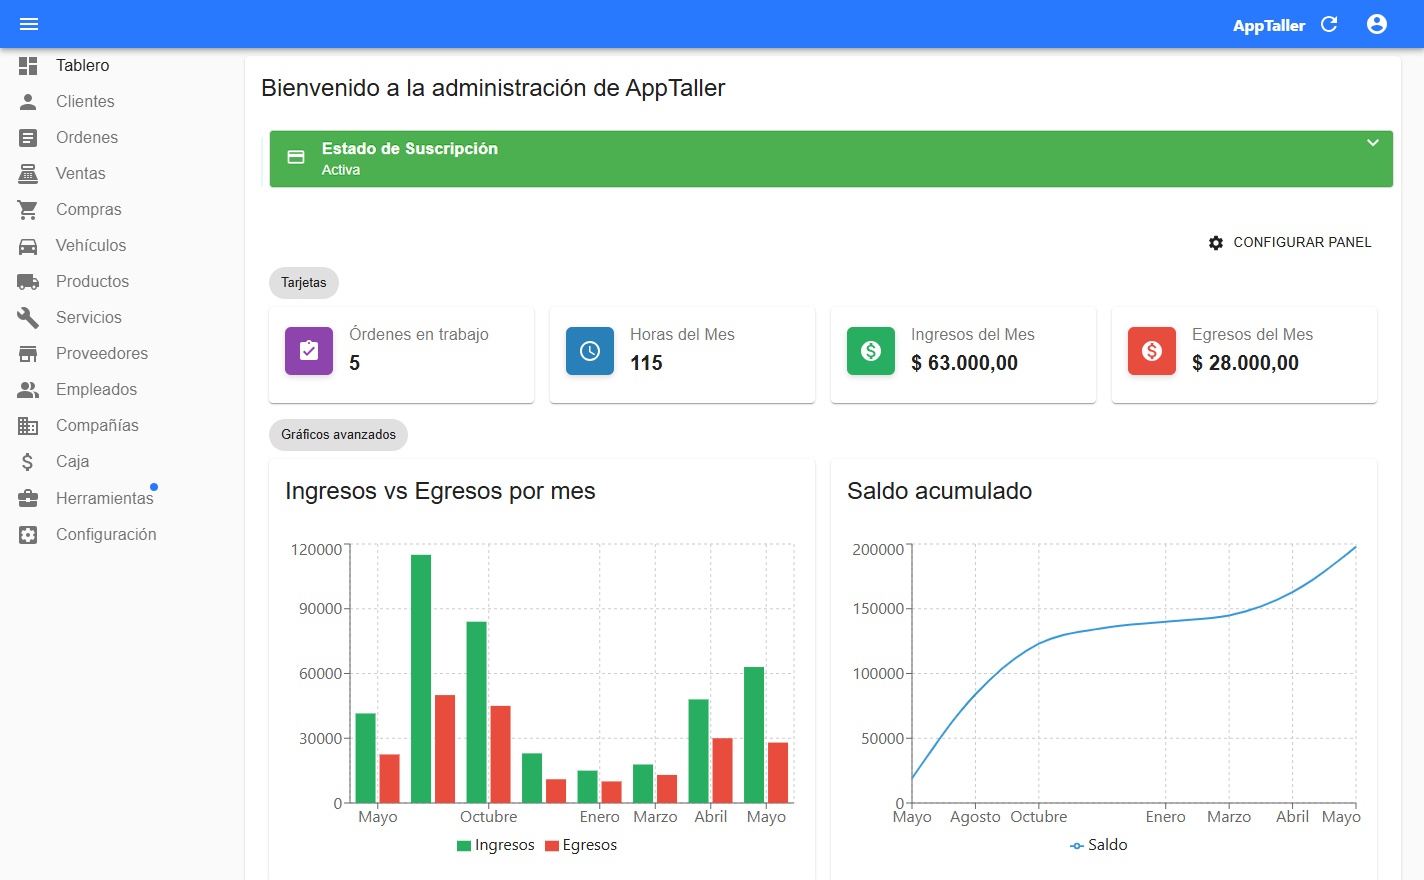Toggle Egresos red legend swatch

coord(552,846)
